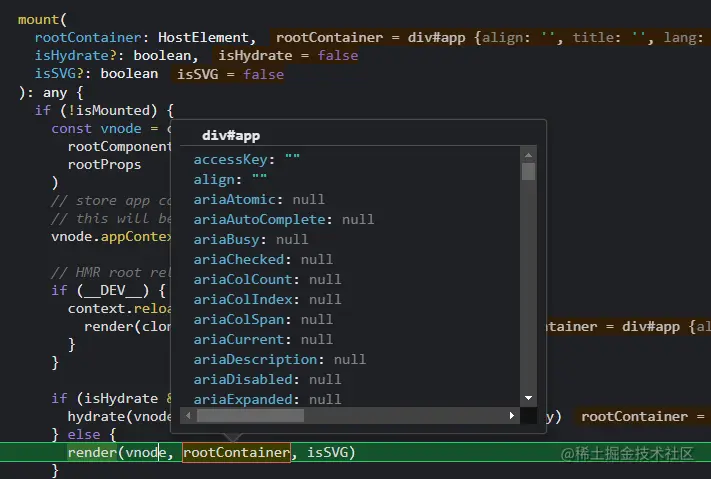The image size is (711, 479).
Task: Click isSVG argument in the highlighted render call
Action: [327, 452]
